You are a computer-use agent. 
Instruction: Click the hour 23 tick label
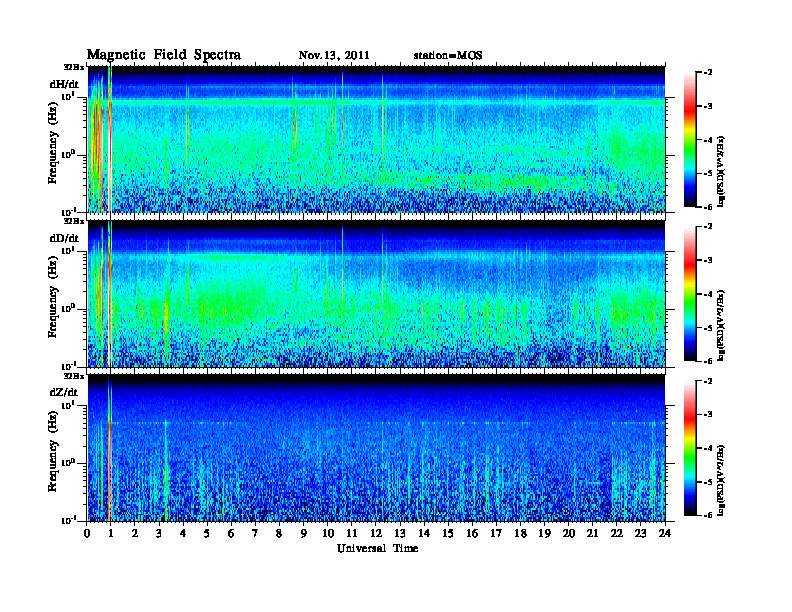pyautogui.click(x=640, y=533)
